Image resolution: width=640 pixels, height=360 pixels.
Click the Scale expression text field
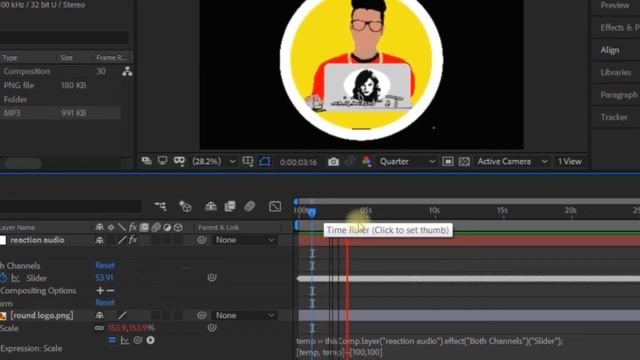point(429,347)
